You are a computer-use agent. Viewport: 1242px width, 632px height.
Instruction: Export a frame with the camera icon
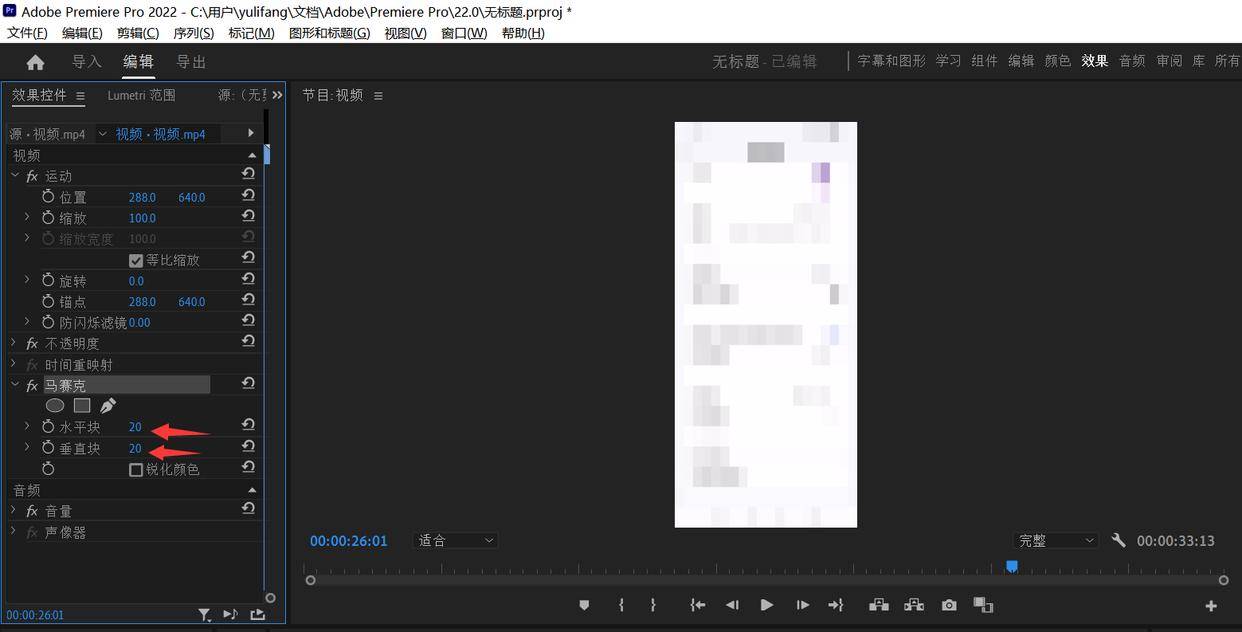(949, 605)
